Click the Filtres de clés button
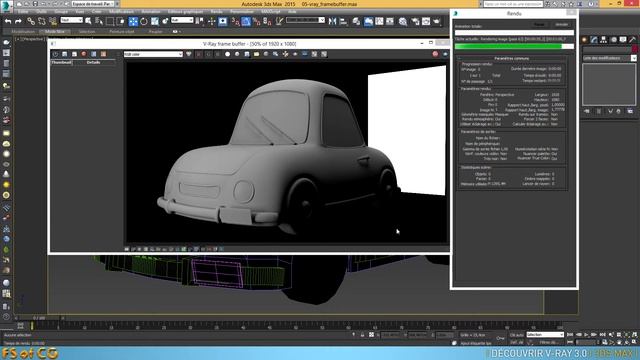This screenshot has width=640, height=360. coord(548,342)
